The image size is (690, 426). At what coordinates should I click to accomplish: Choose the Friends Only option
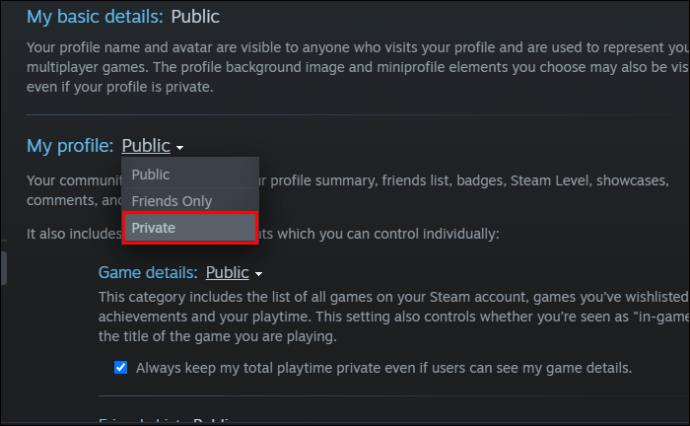coord(190,201)
